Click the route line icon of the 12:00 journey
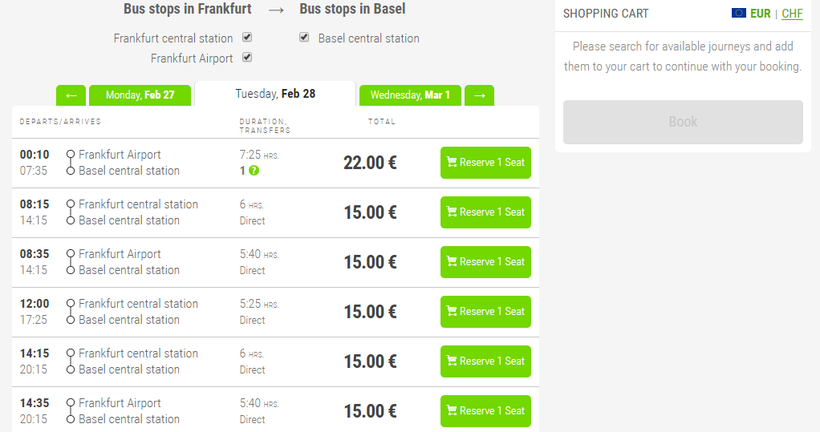Viewport: 820px width, 432px height. click(70, 312)
